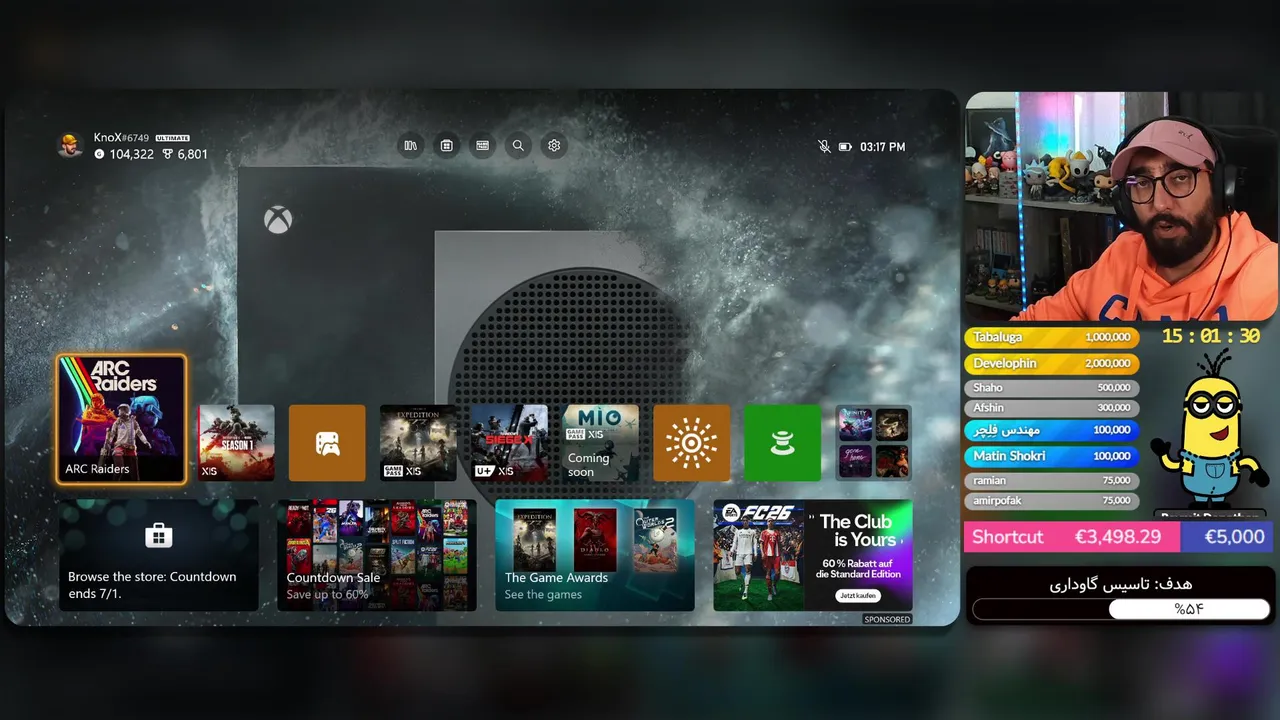Launch the ARC Raiders game tile
The width and height of the screenshot is (1280, 720).
(x=121, y=419)
